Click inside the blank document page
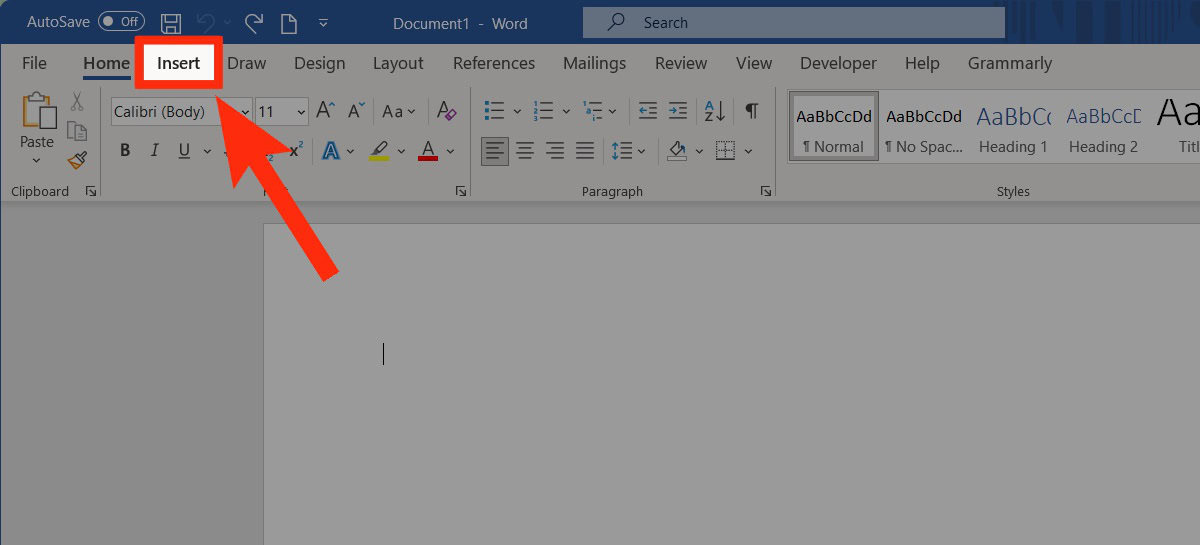 [x=731, y=385]
